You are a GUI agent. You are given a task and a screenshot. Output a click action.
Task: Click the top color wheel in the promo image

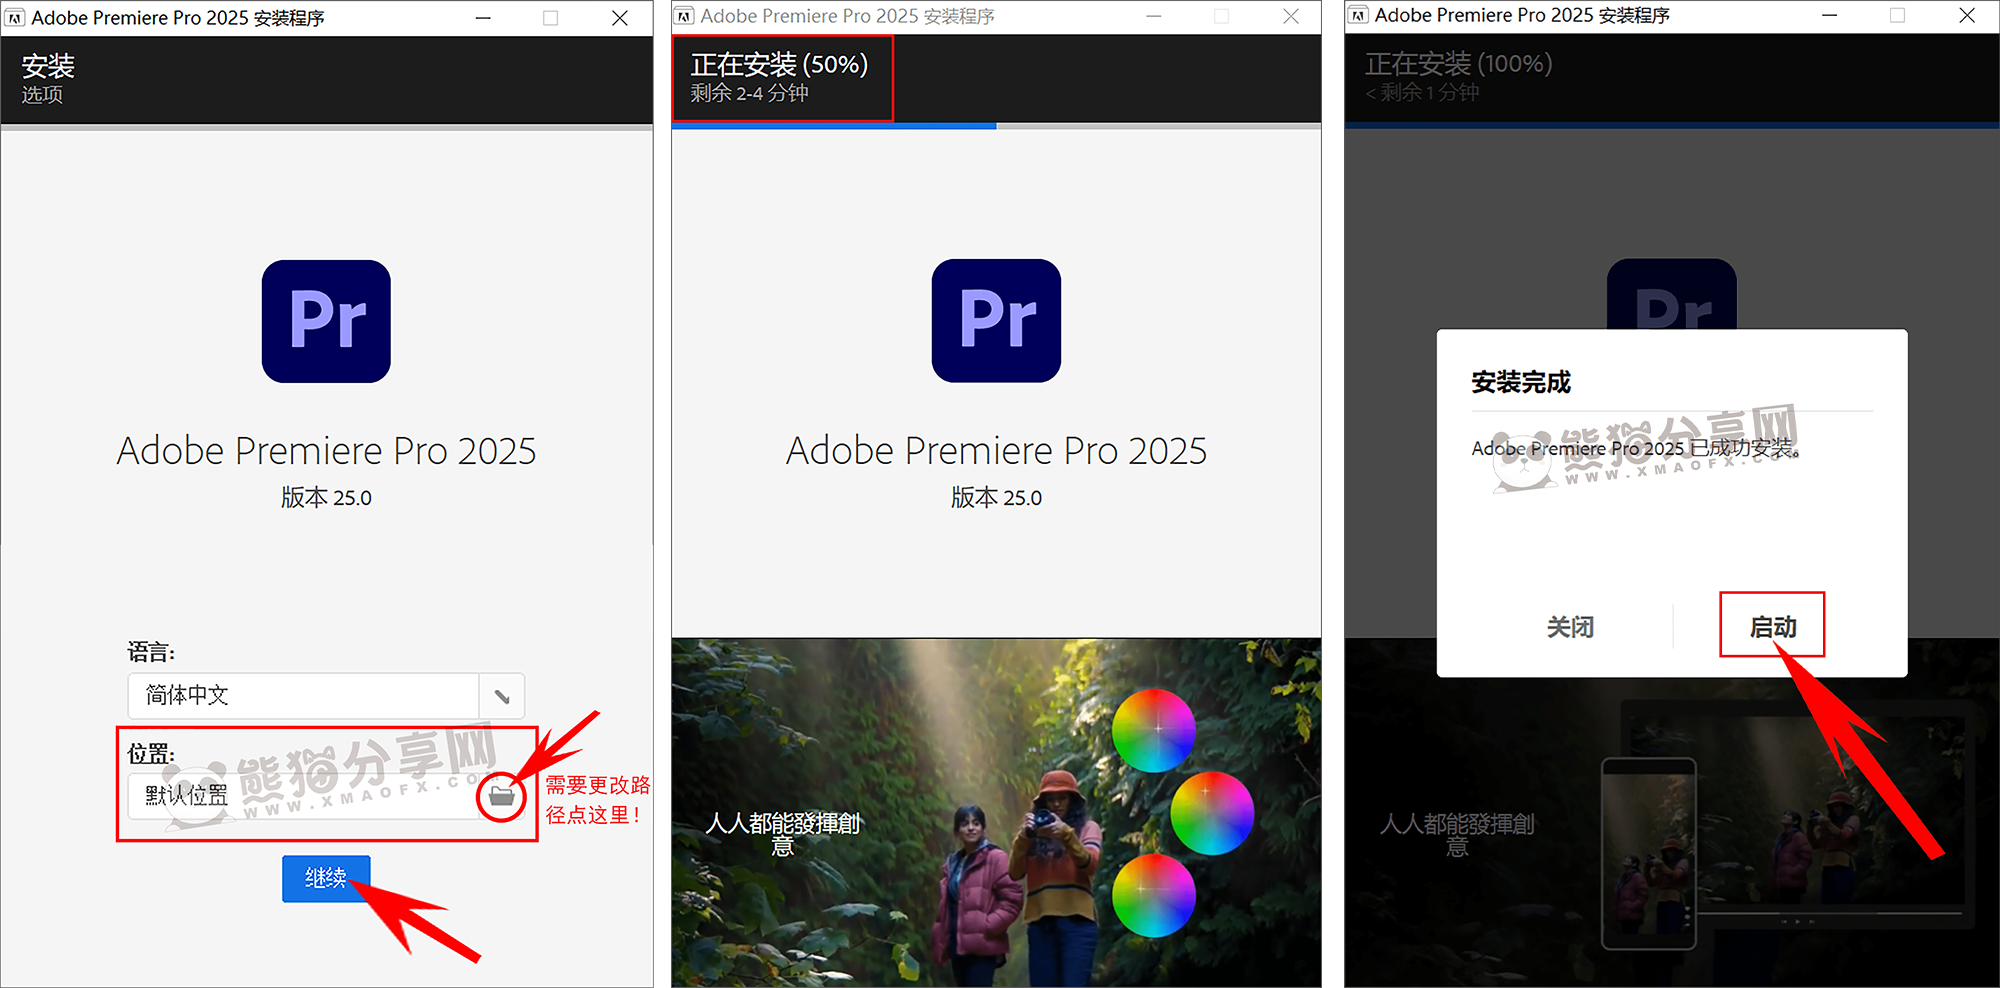[x=1154, y=730]
